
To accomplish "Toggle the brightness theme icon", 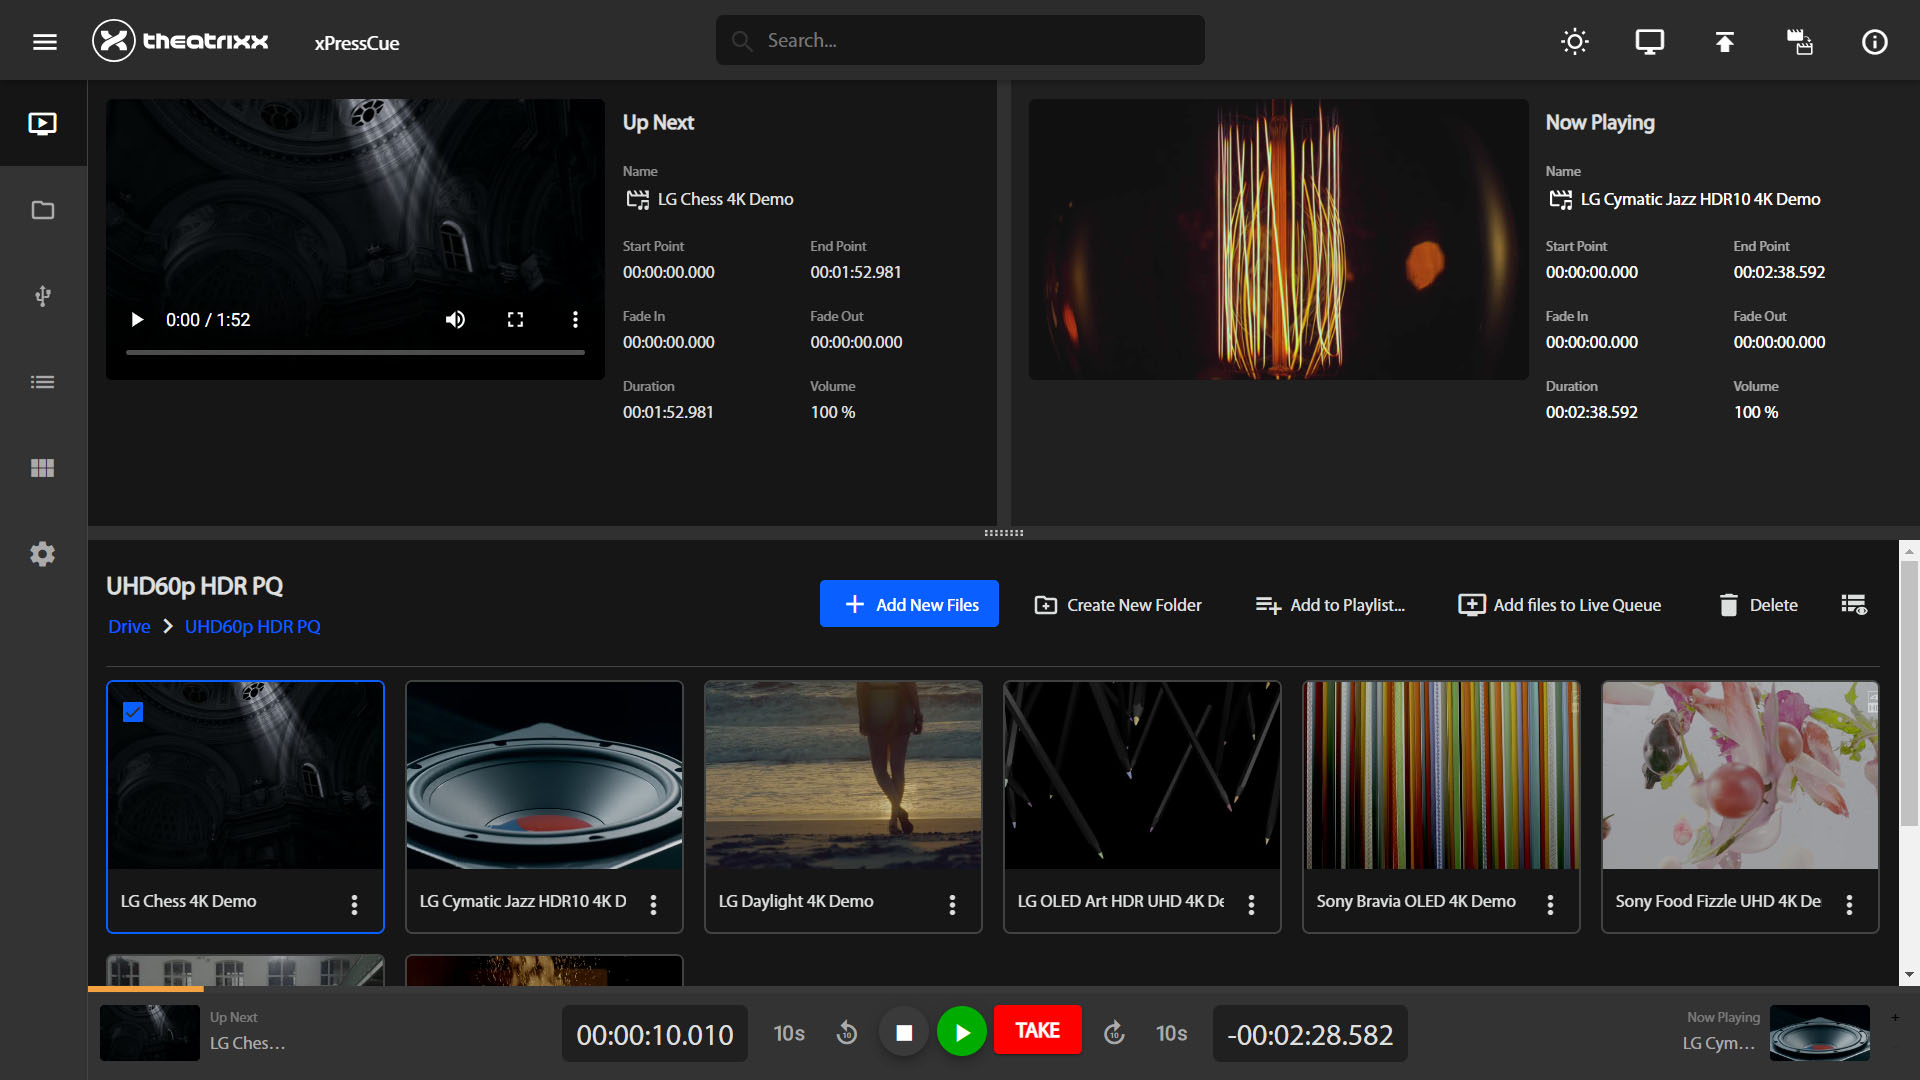I will click(1575, 41).
